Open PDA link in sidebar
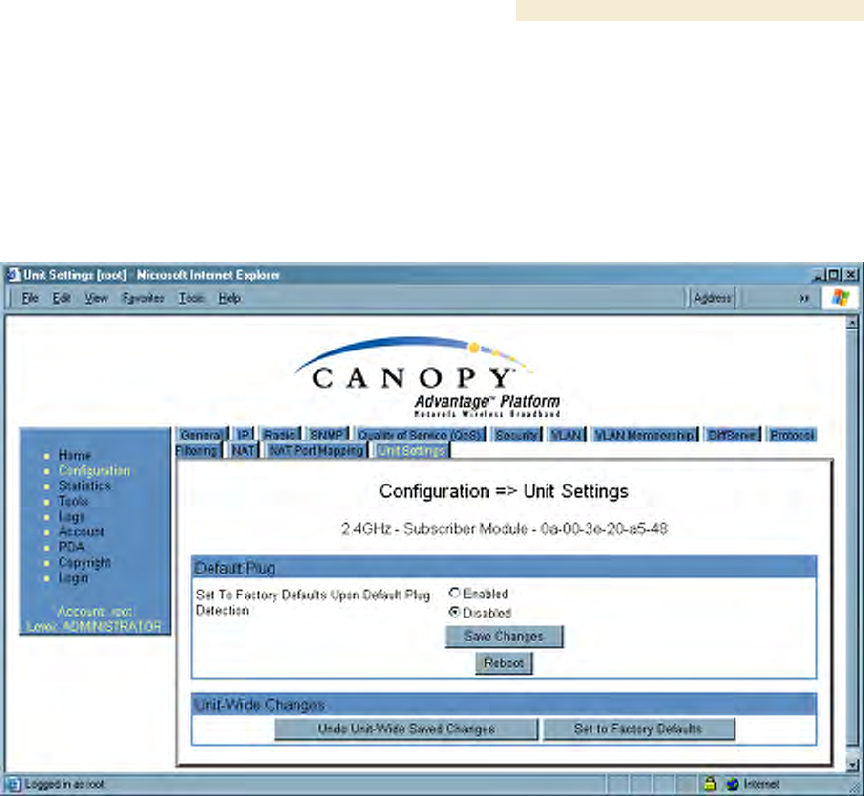Screen dimensions: 864x796 click(x=71, y=547)
